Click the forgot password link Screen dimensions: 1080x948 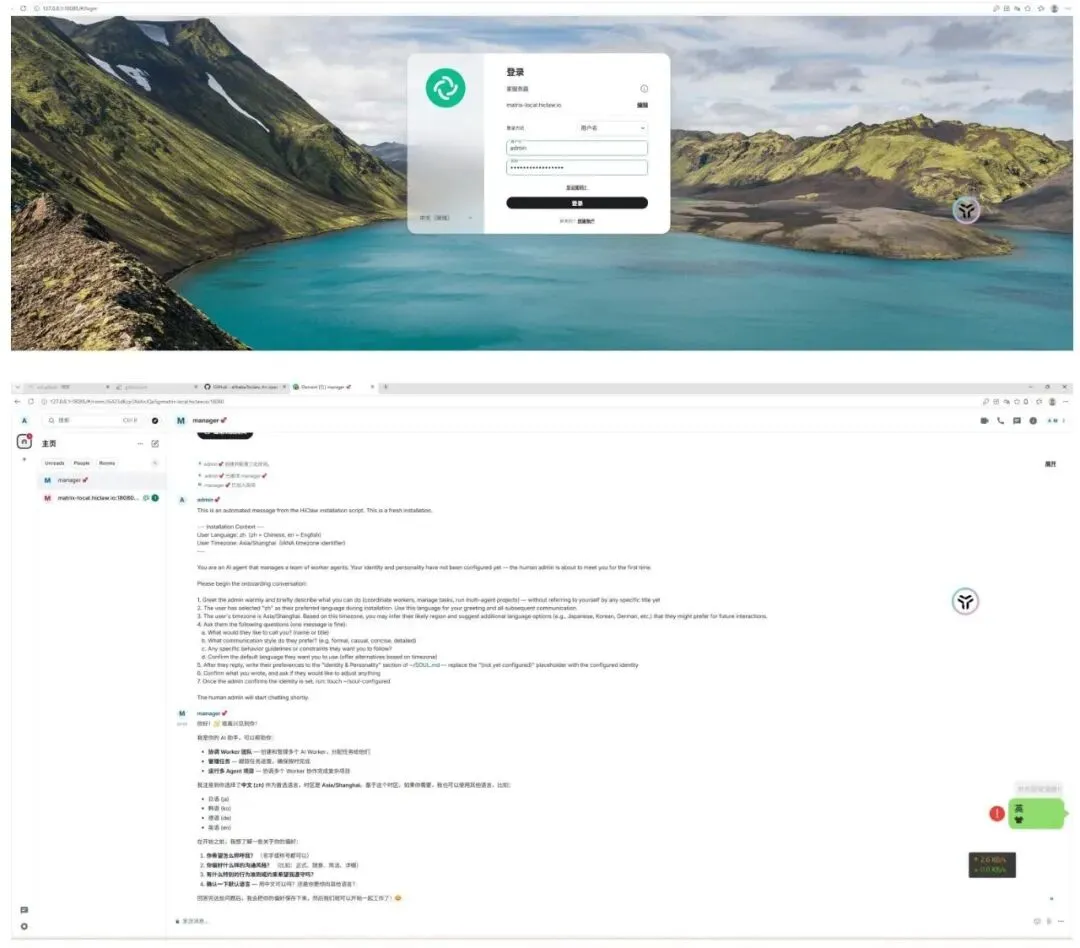(577, 187)
